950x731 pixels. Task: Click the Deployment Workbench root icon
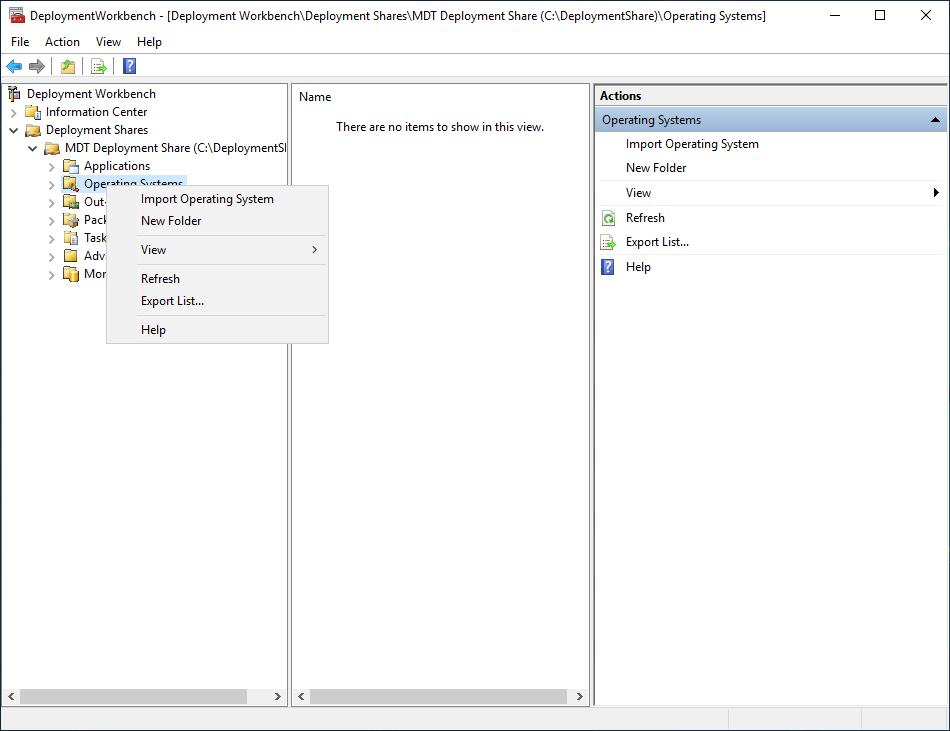coord(14,94)
